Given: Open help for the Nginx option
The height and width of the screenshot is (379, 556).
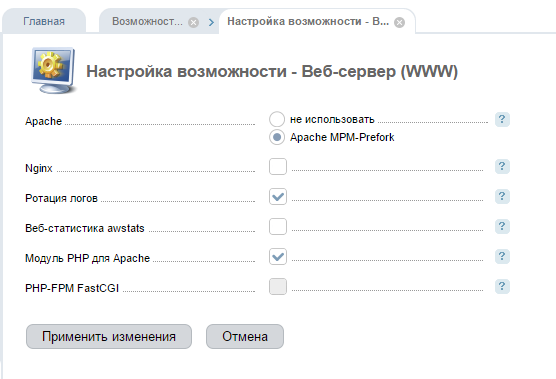Looking at the screenshot, I should pyautogui.click(x=502, y=166).
